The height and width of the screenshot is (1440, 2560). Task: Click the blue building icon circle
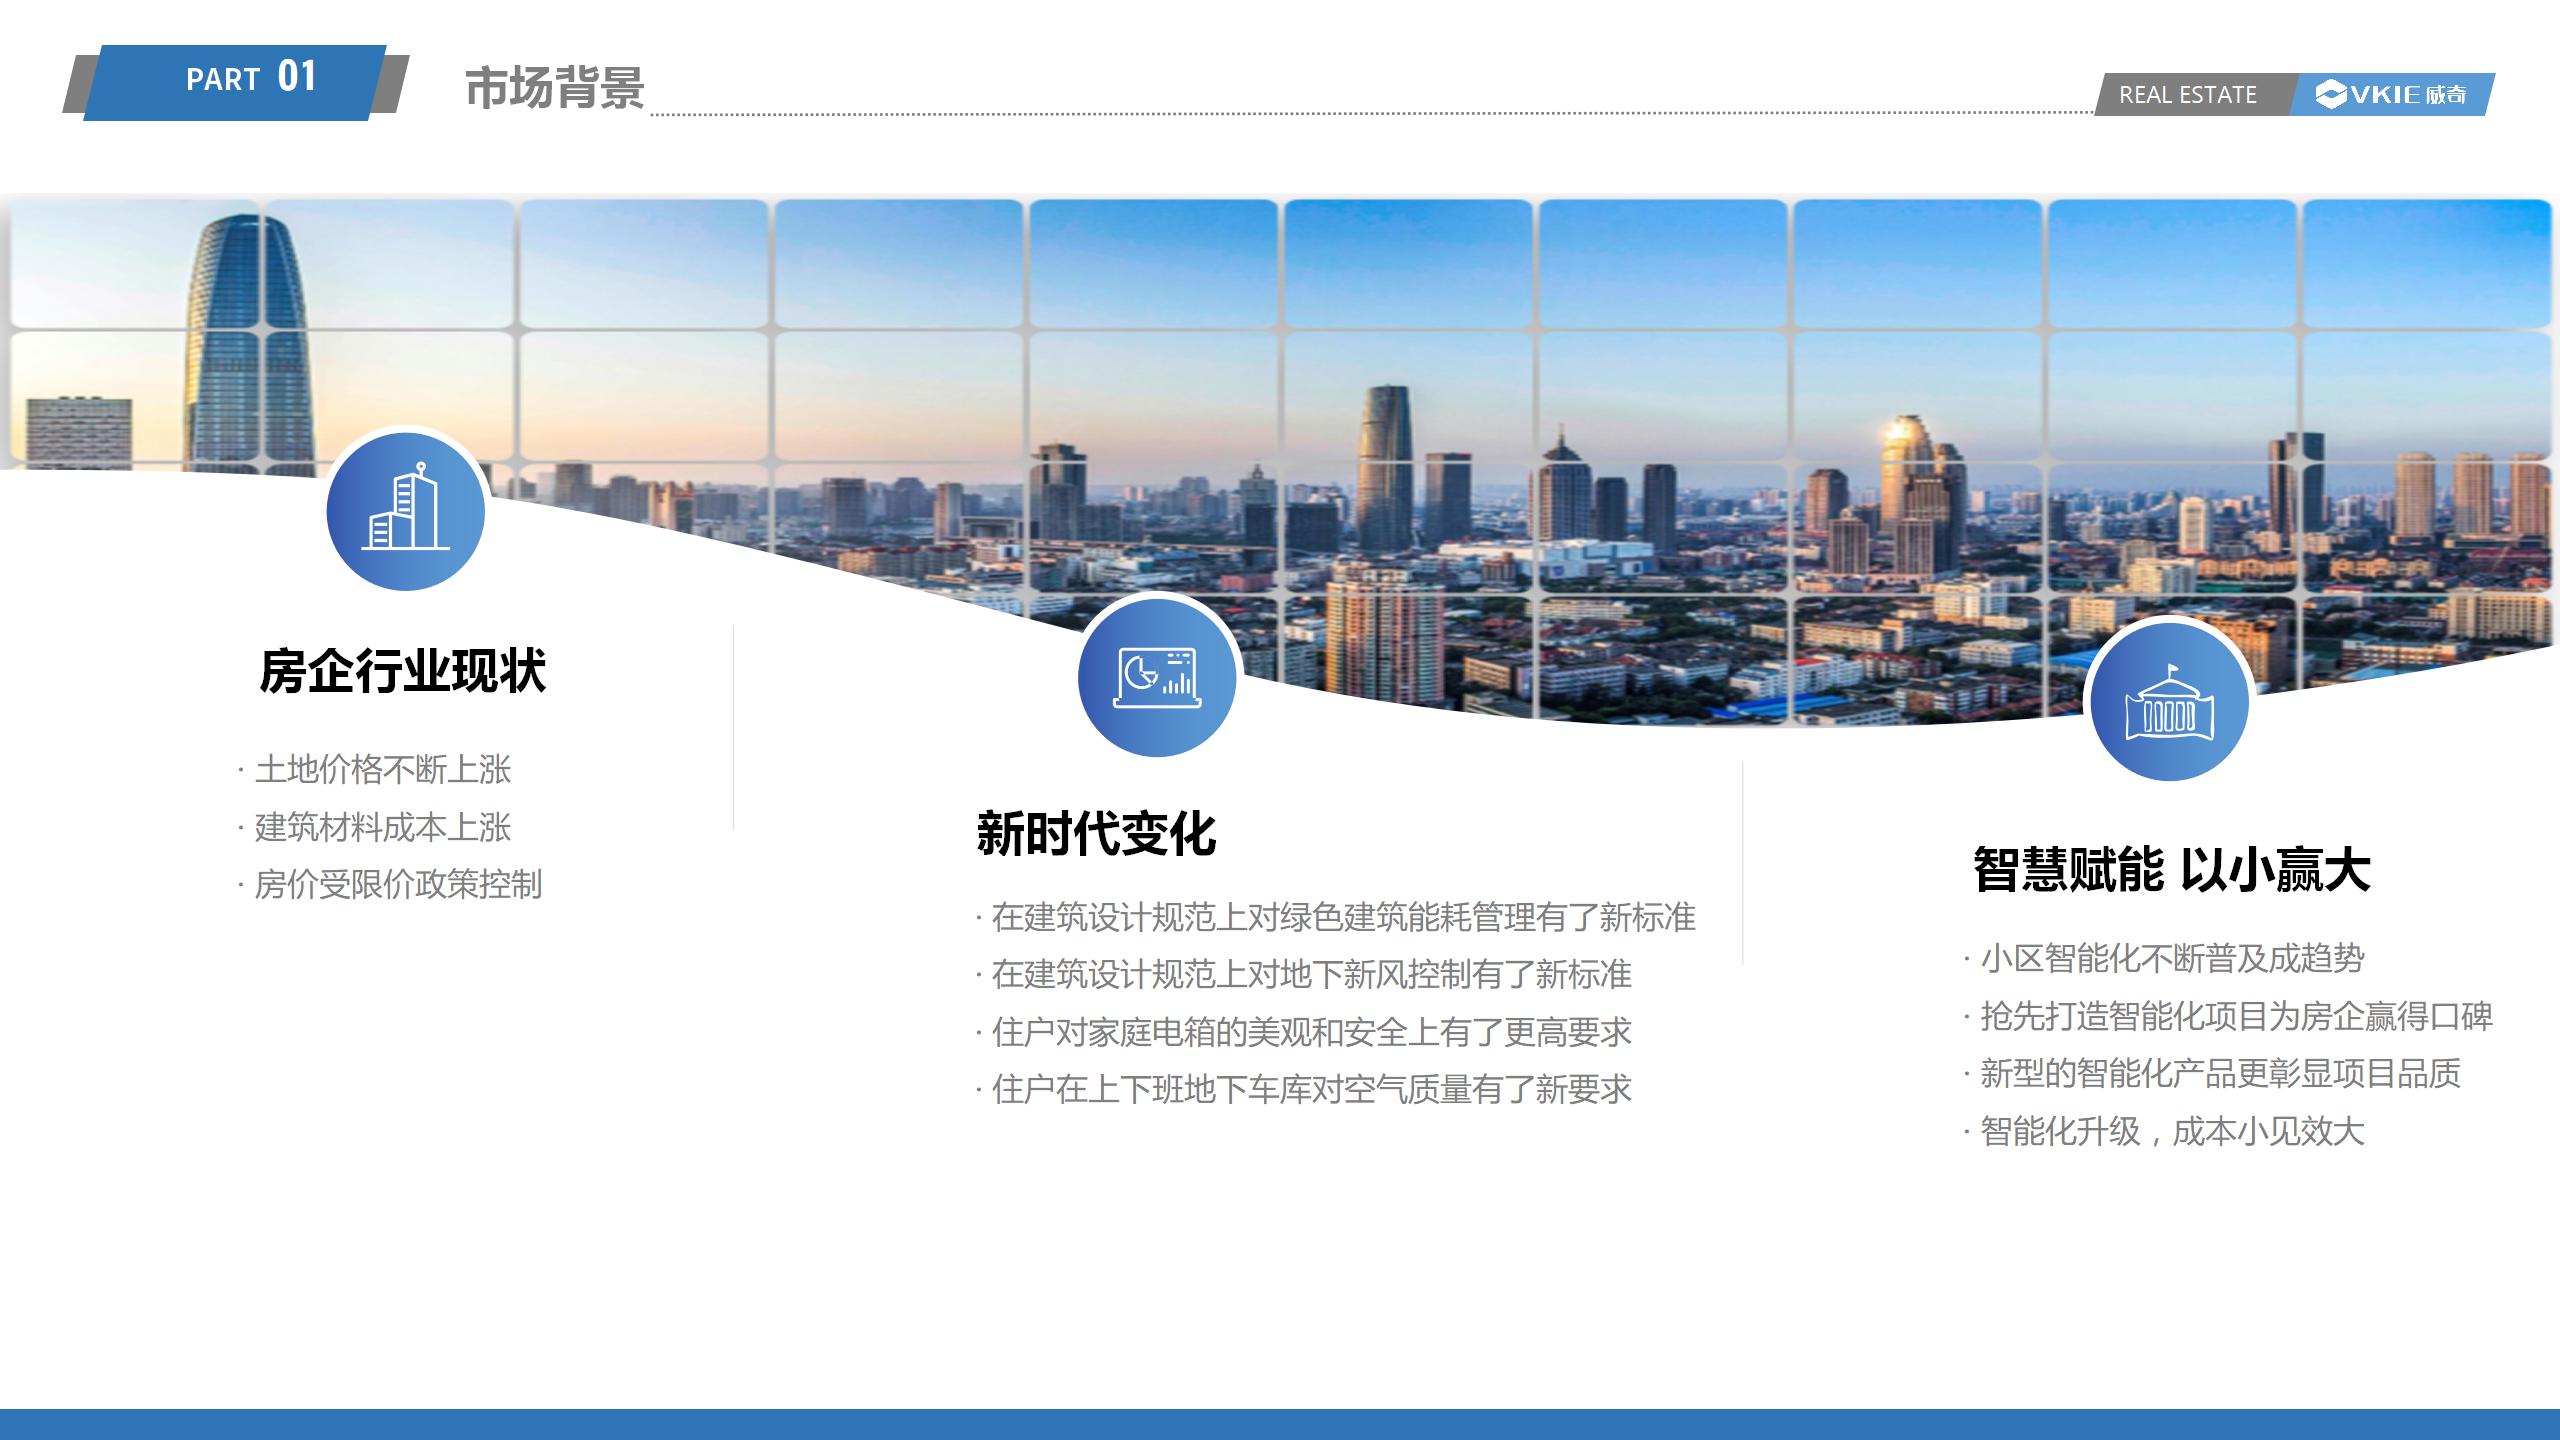click(405, 511)
